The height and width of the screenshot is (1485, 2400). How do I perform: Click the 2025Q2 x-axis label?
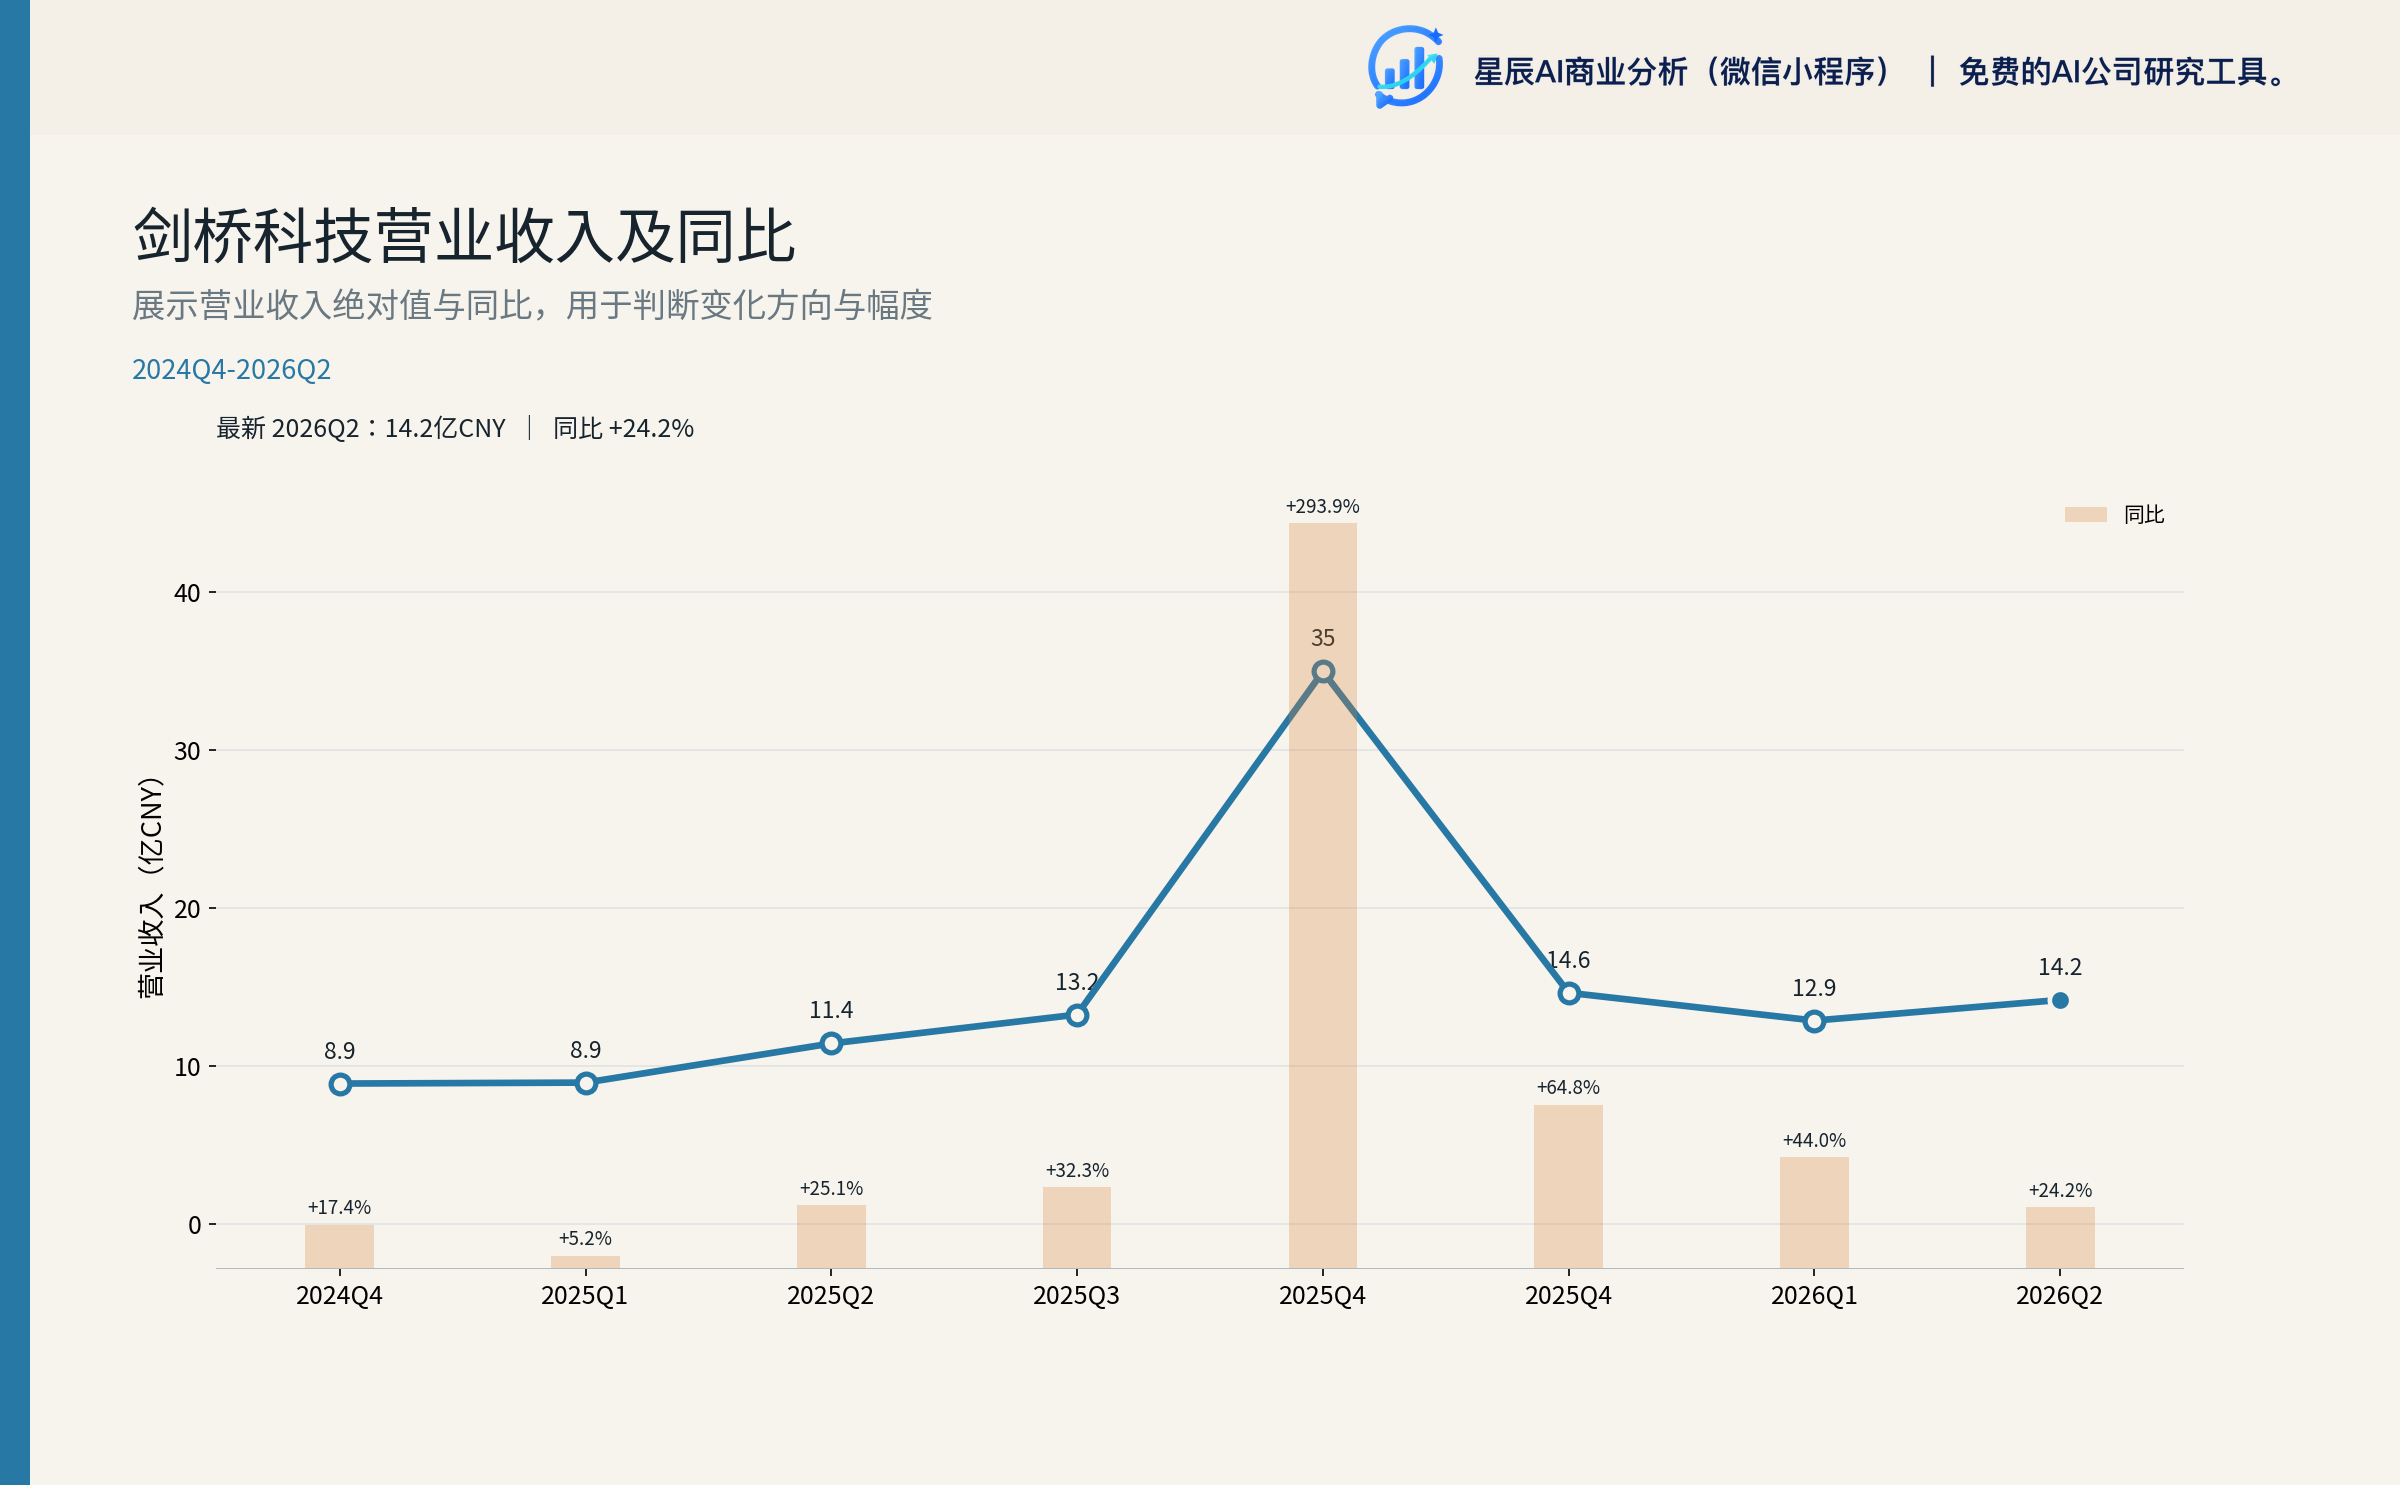(x=830, y=1295)
